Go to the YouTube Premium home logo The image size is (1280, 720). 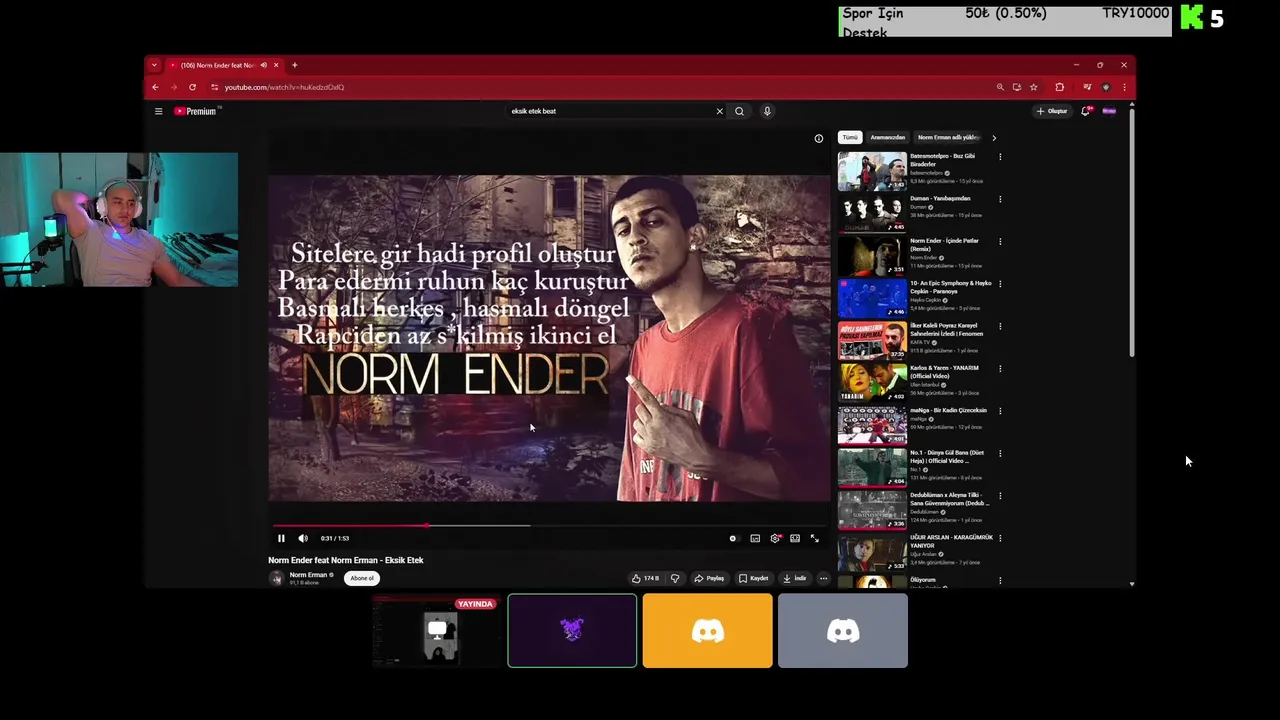[x=196, y=111]
